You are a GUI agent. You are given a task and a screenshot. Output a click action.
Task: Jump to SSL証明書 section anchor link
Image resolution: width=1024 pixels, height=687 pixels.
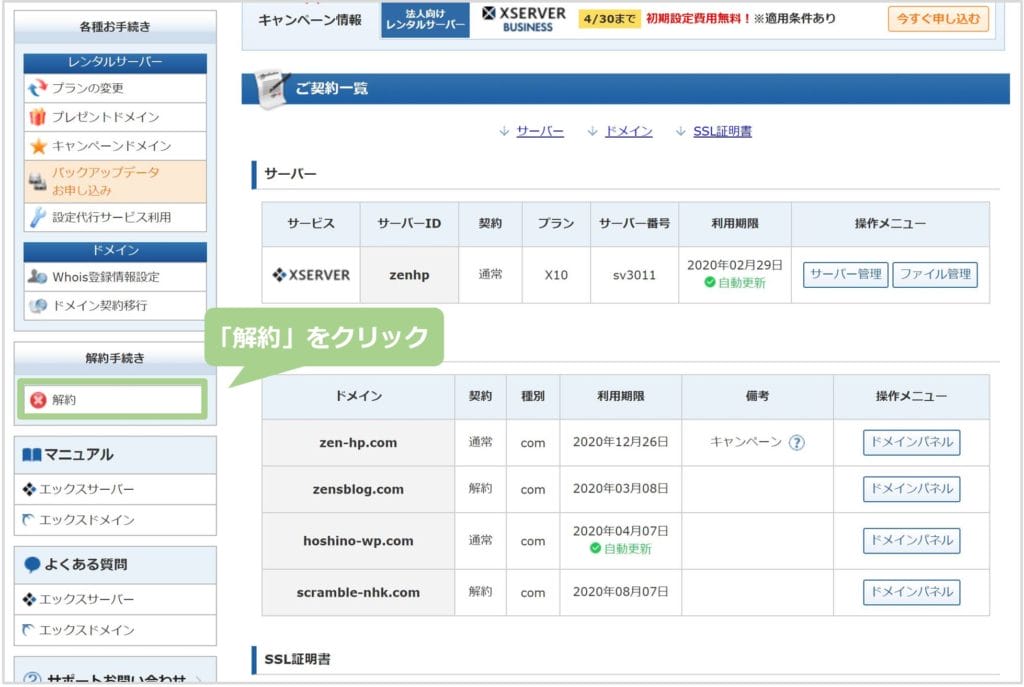click(x=722, y=131)
